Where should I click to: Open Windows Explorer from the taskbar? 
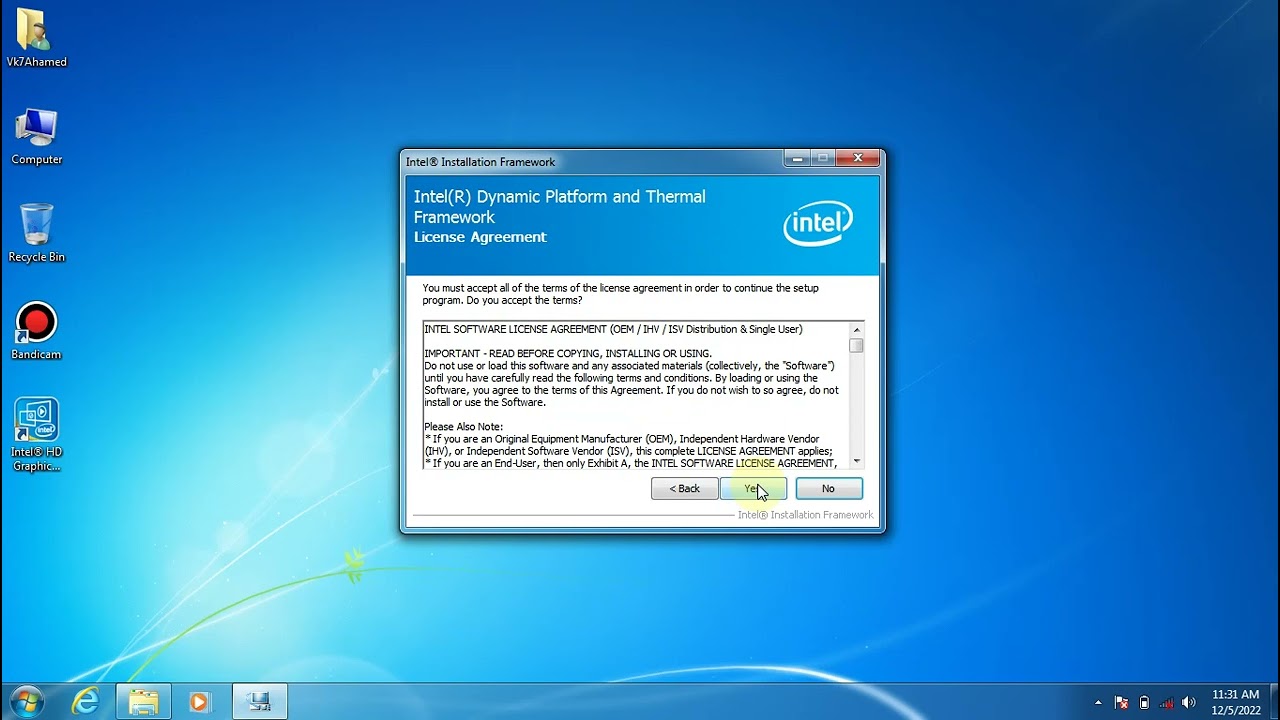(144, 702)
